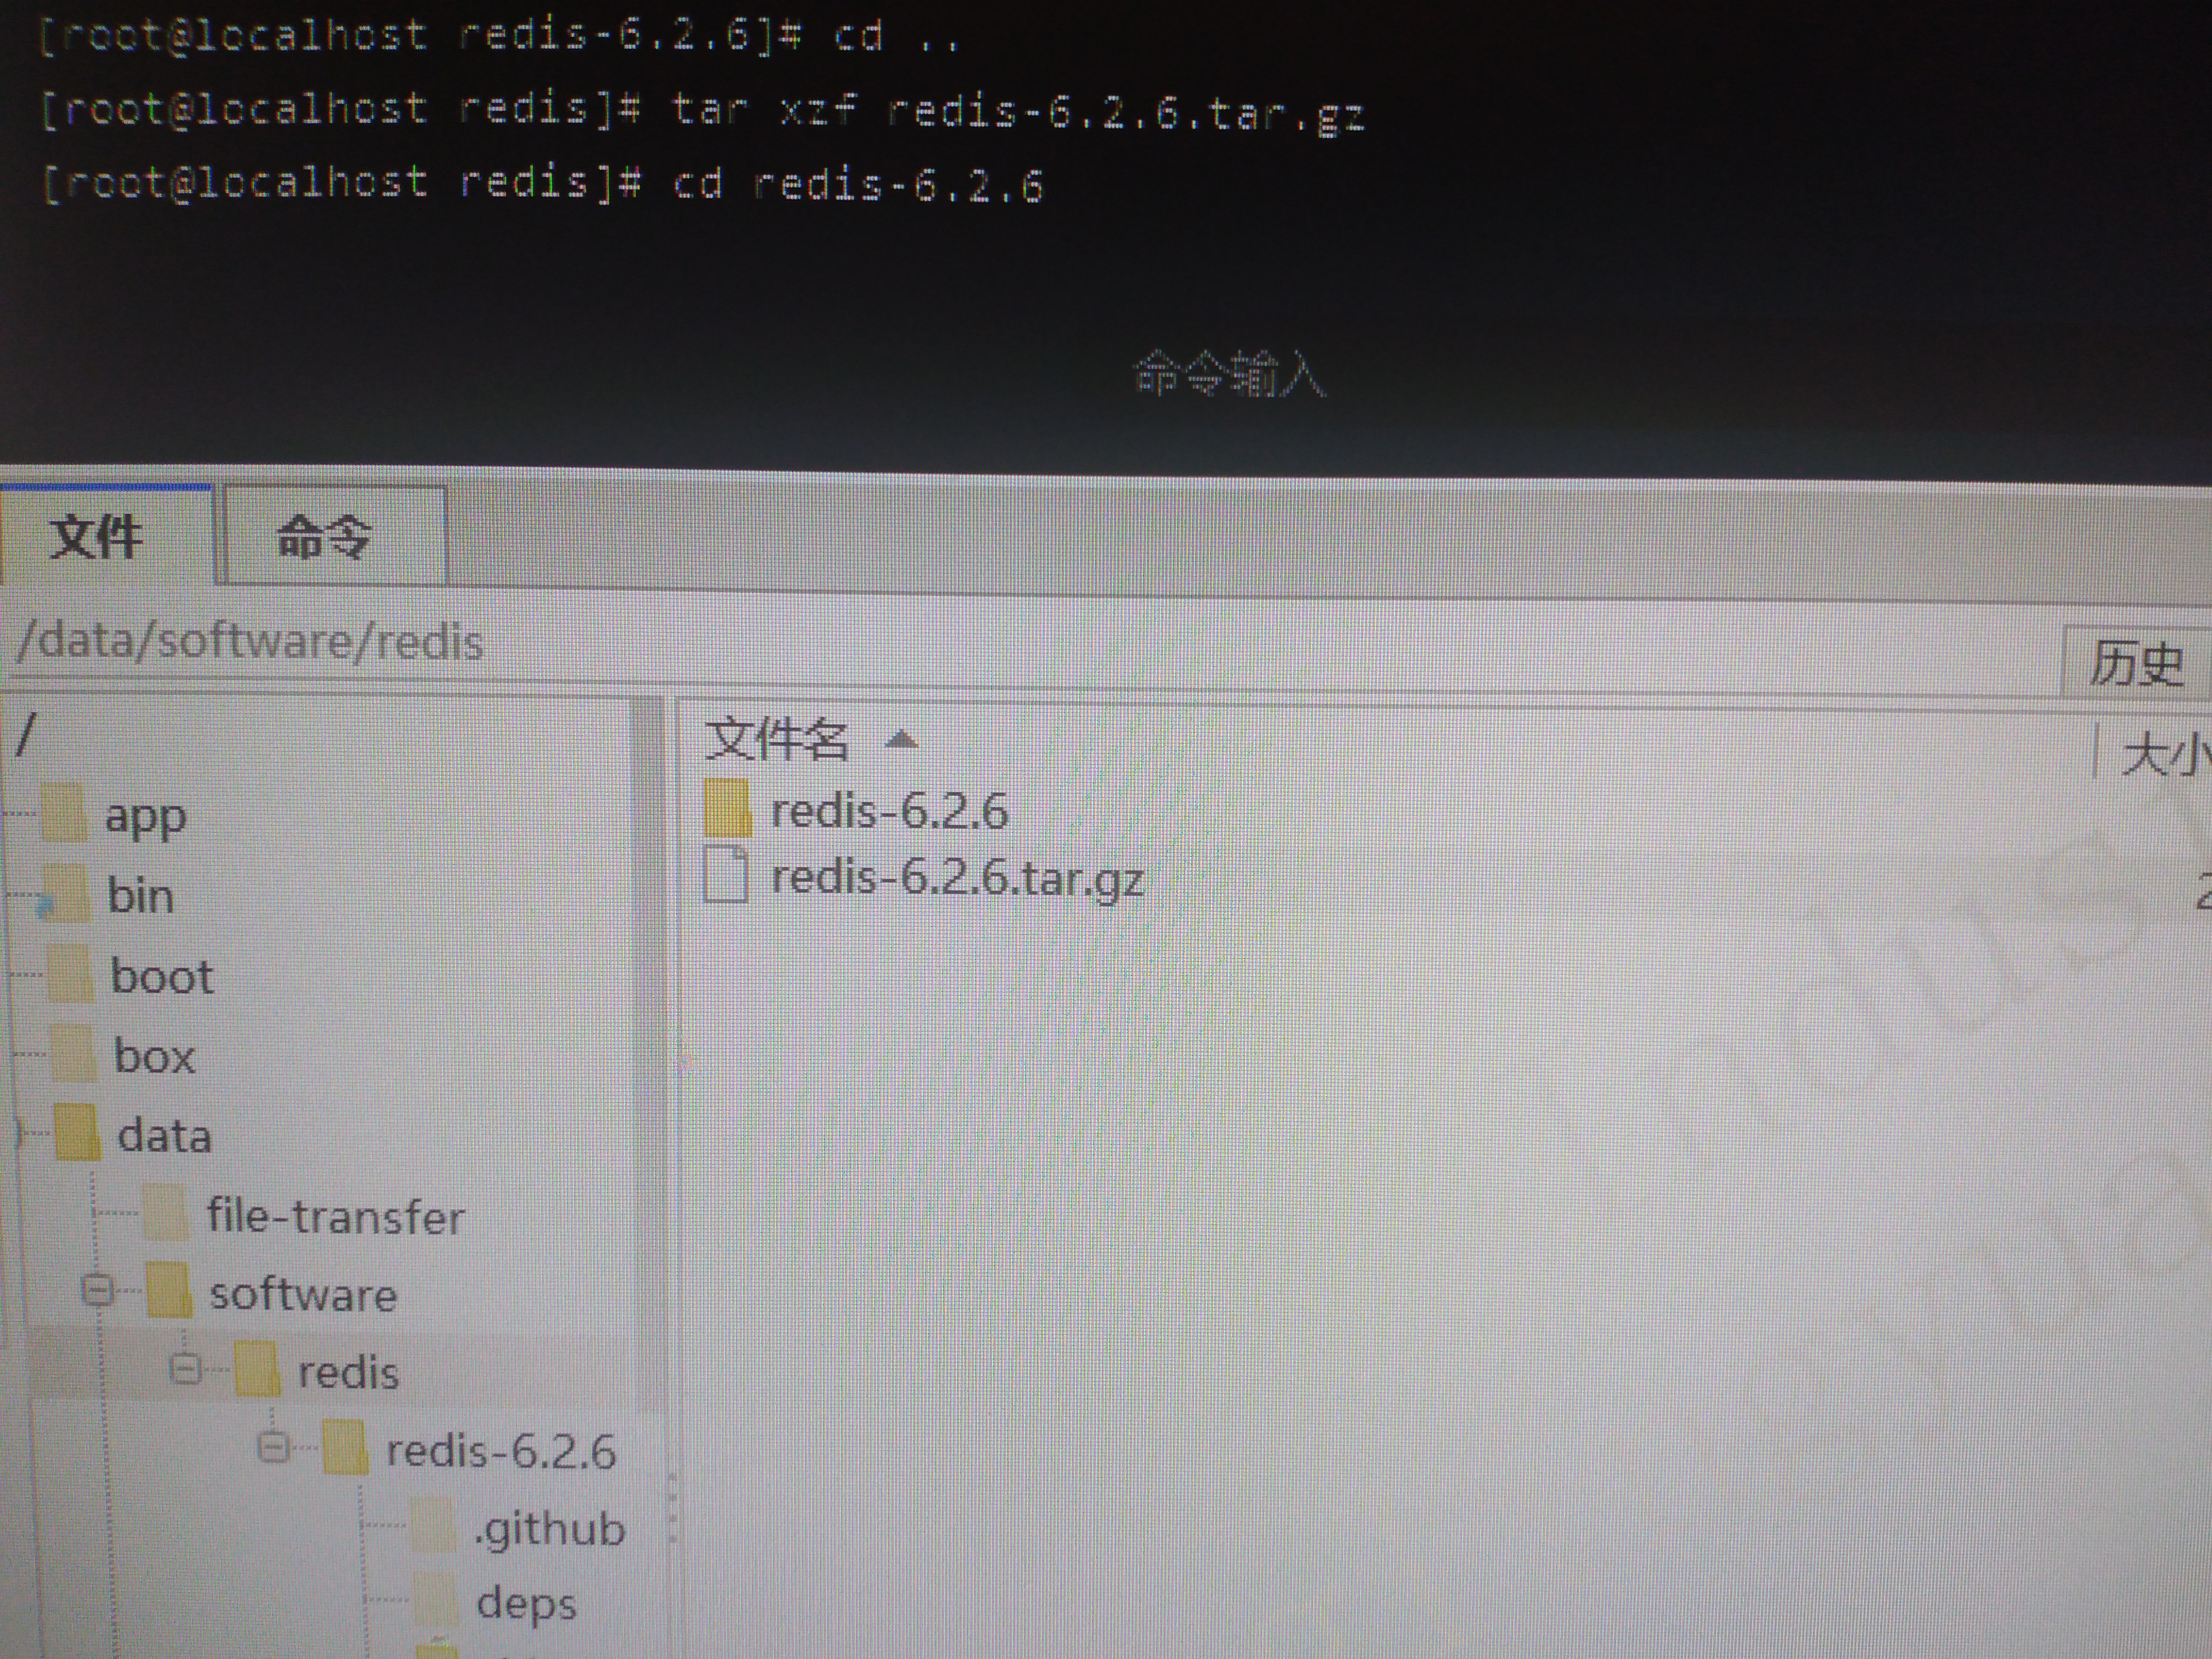
Task: Click the redis-6.2.6 folder icon in tree
Action: coord(346,1448)
